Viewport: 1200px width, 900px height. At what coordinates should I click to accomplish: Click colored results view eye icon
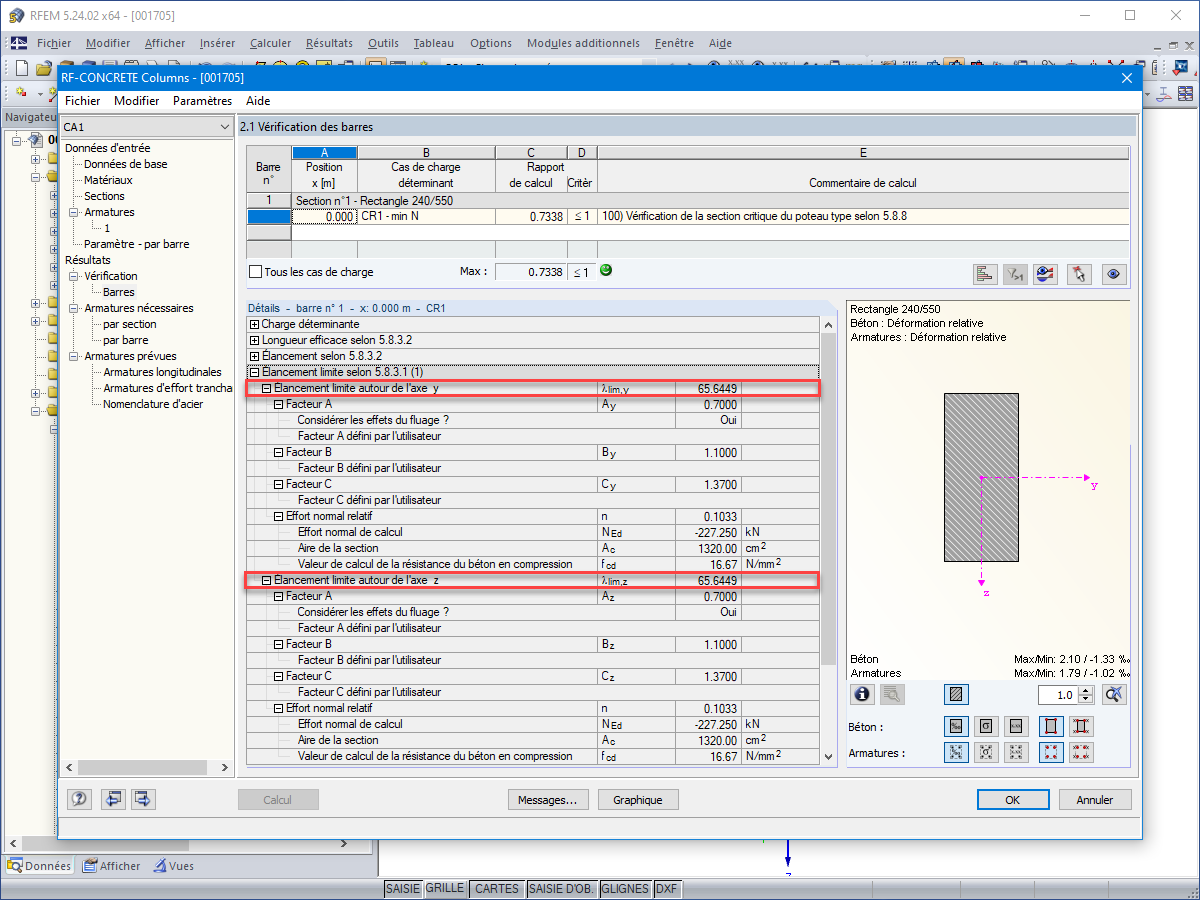(x=1046, y=275)
